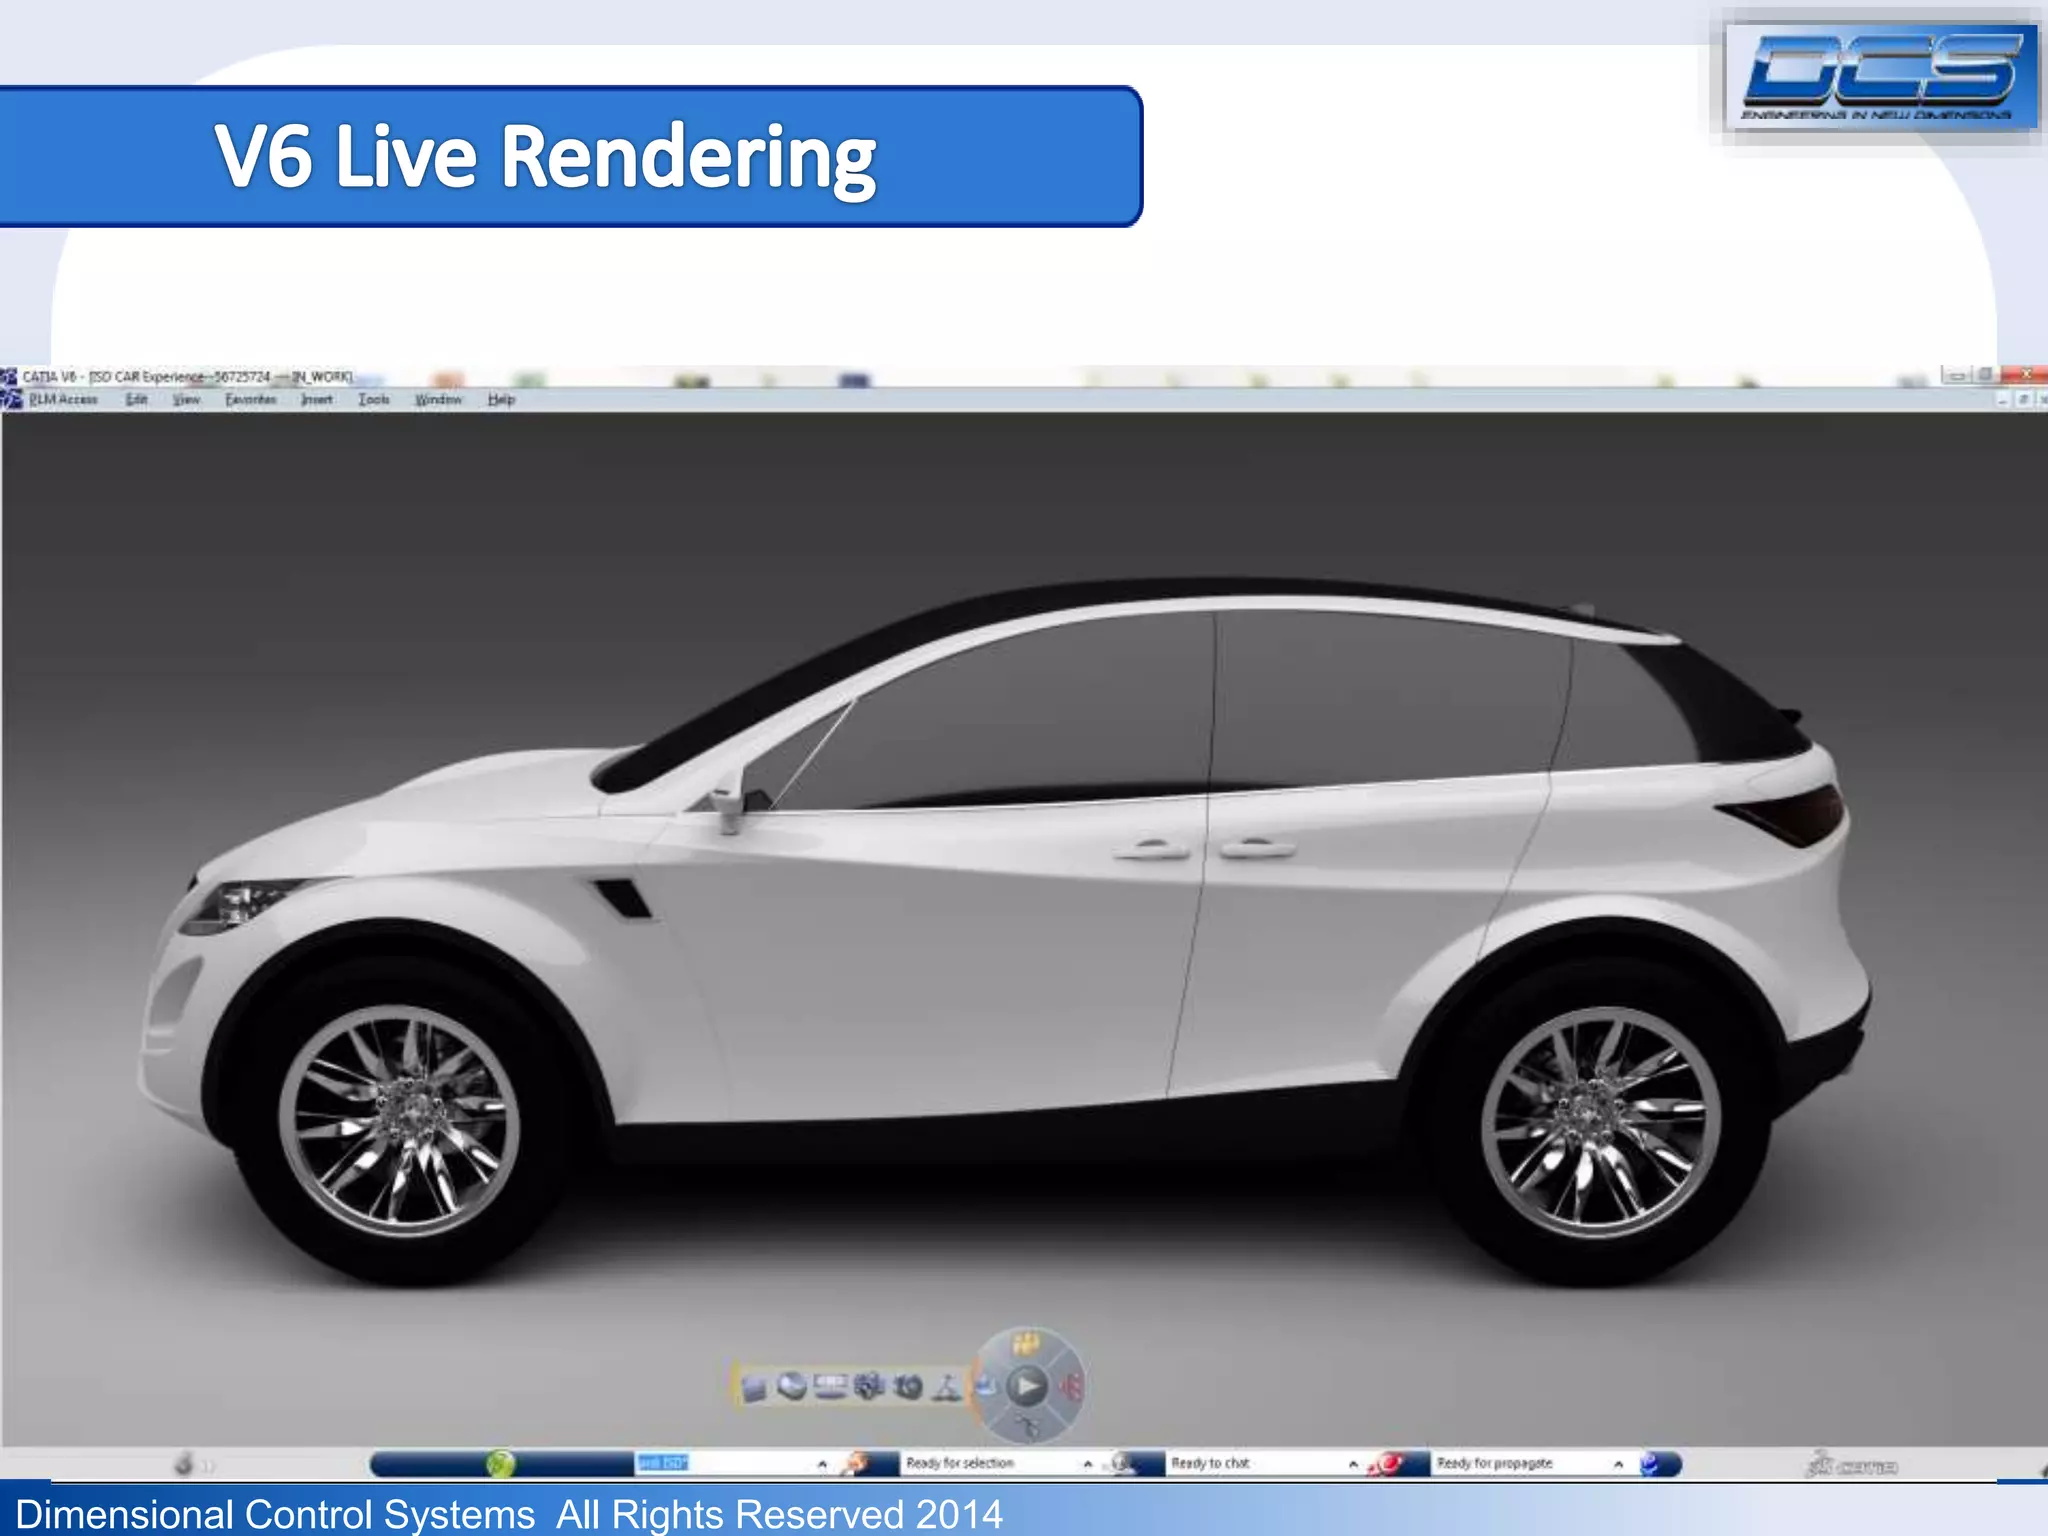Click the monitor display icon in floating toolbar
The height and width of the screenshot is (1536, 2048).
pyautogui.click(x=830, y=1387)
